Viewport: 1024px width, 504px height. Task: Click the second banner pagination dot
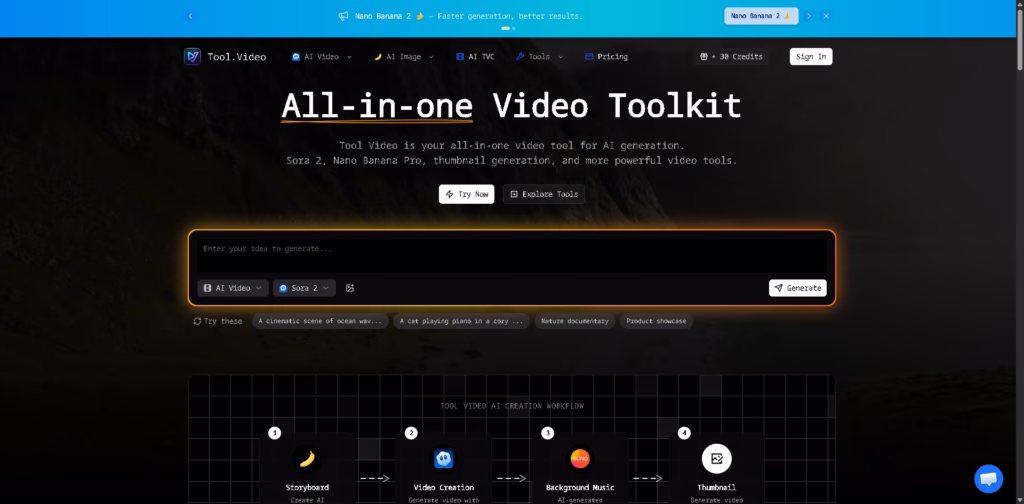coord(514,29)
